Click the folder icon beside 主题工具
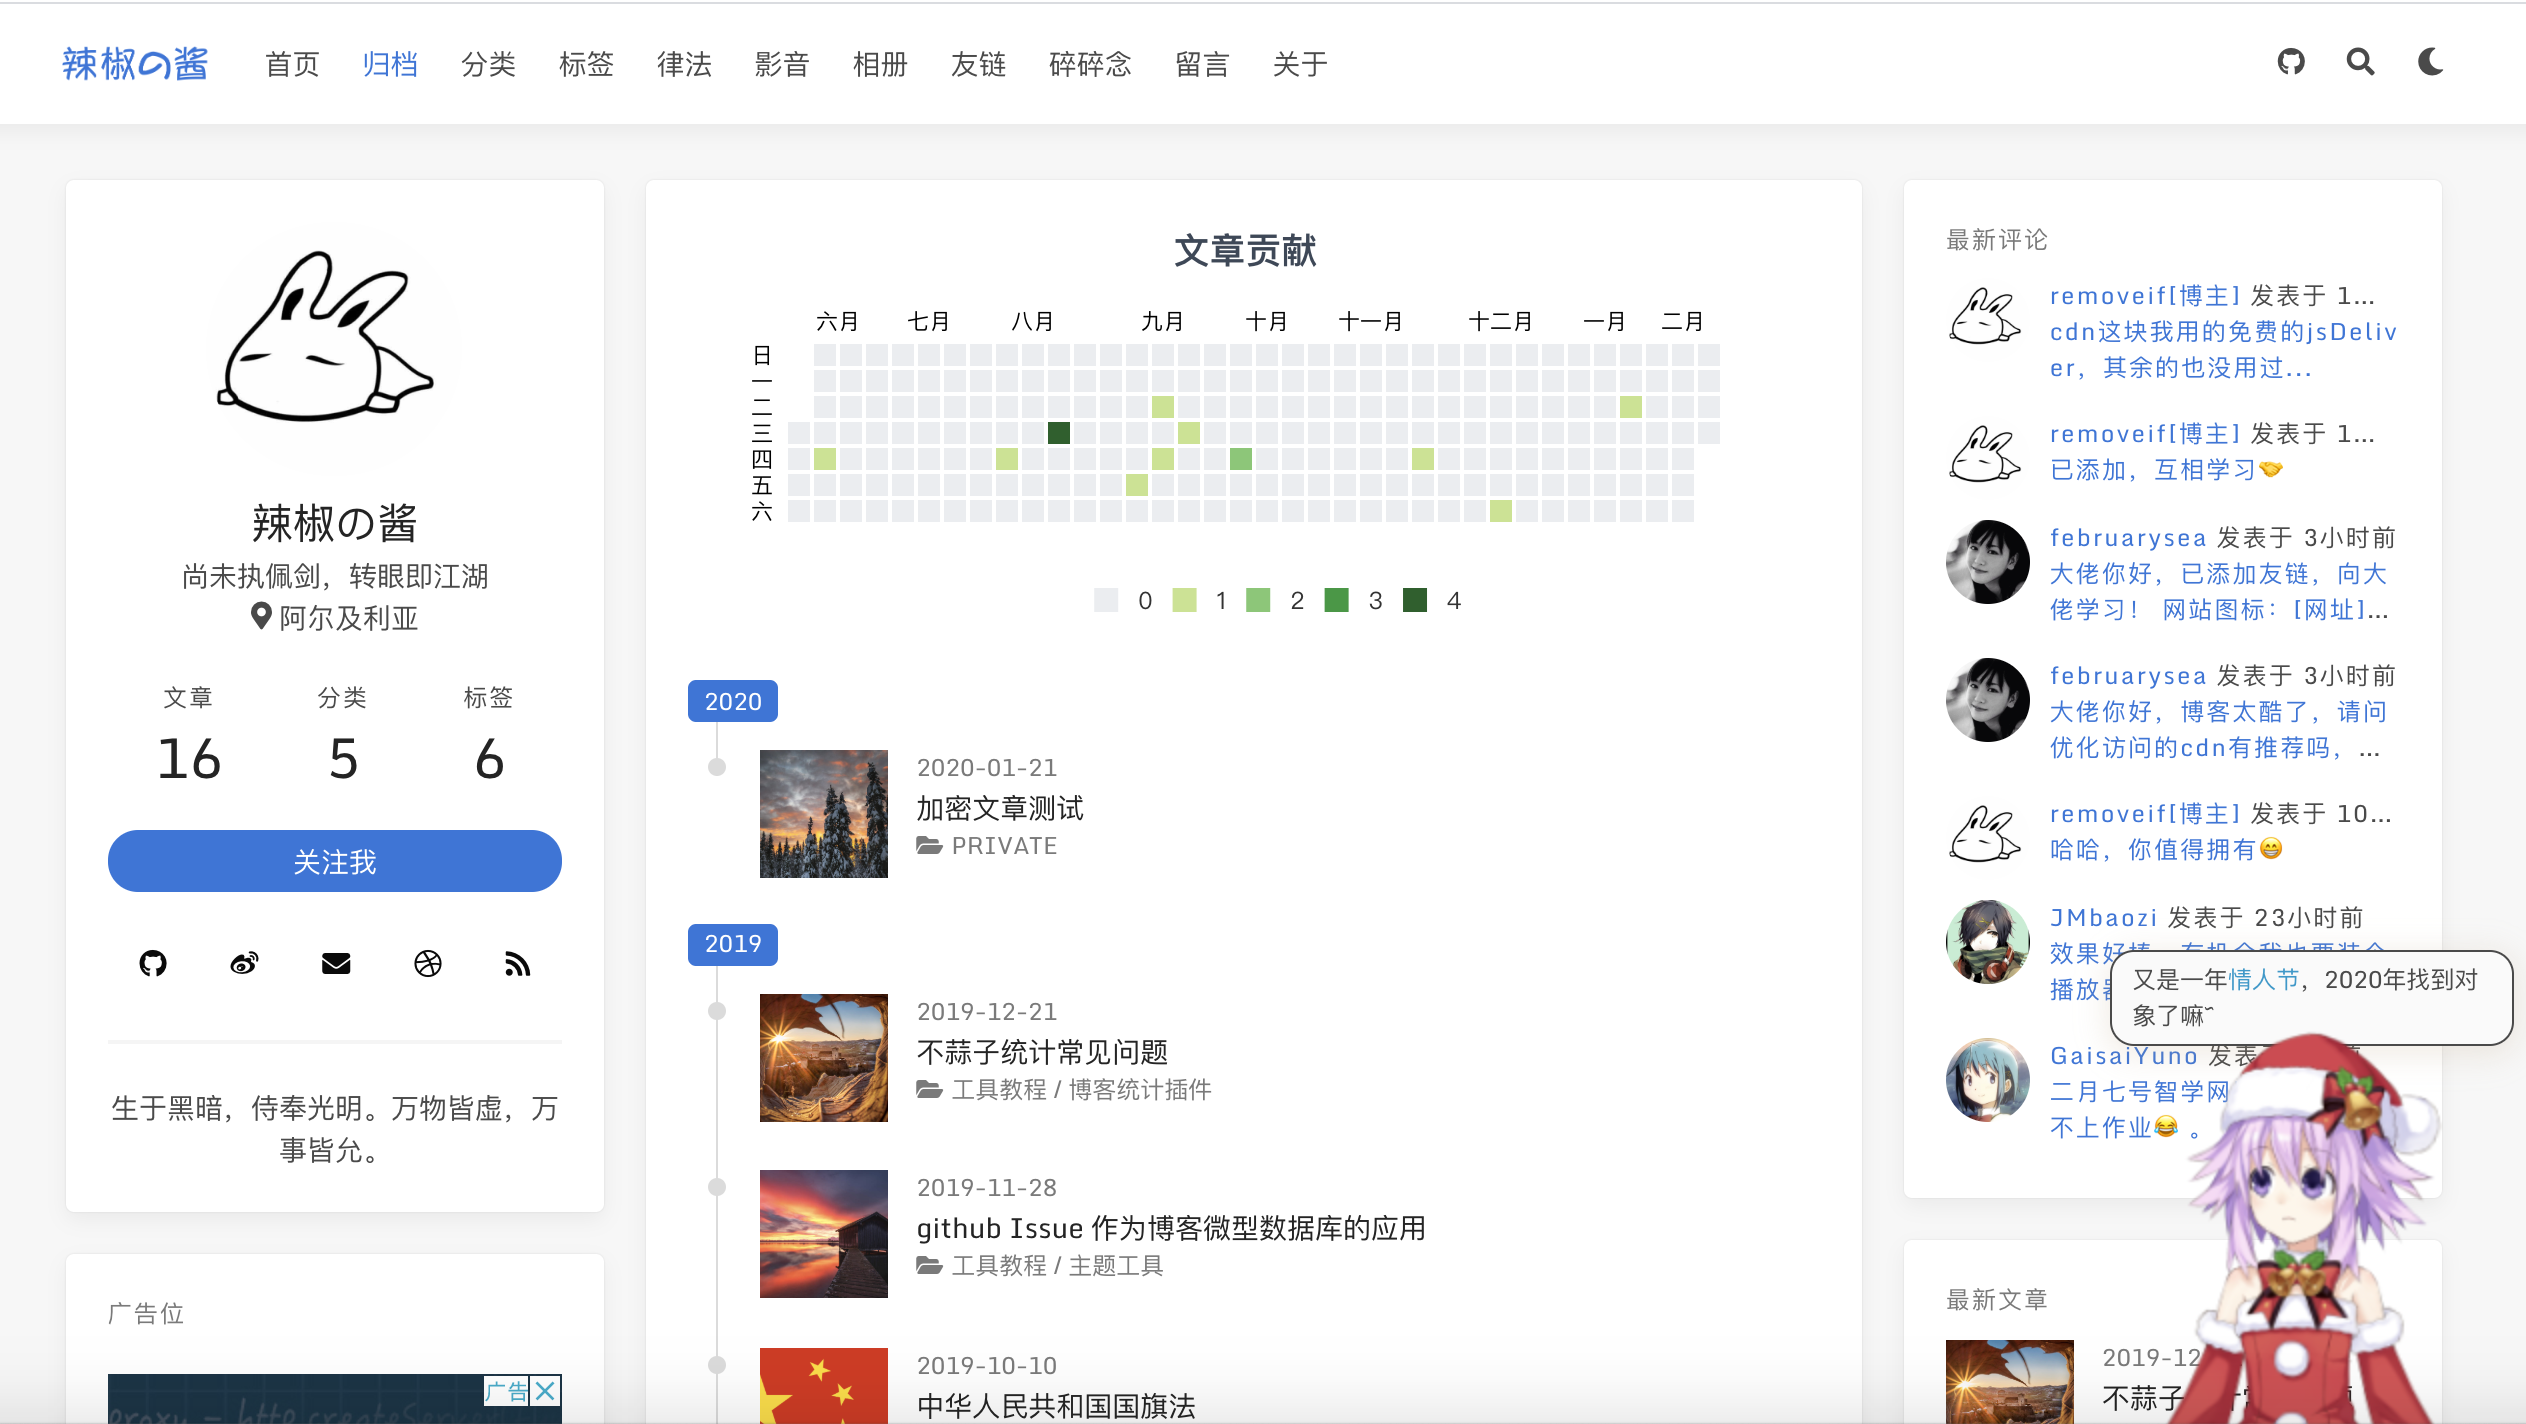The image size is (2526, 1424). 930,1266
